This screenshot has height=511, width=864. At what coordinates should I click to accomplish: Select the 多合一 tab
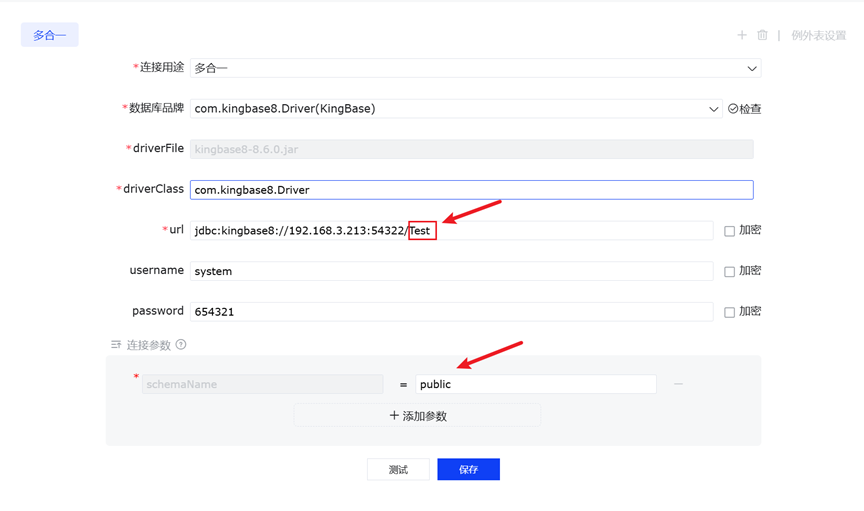point(49,35)
